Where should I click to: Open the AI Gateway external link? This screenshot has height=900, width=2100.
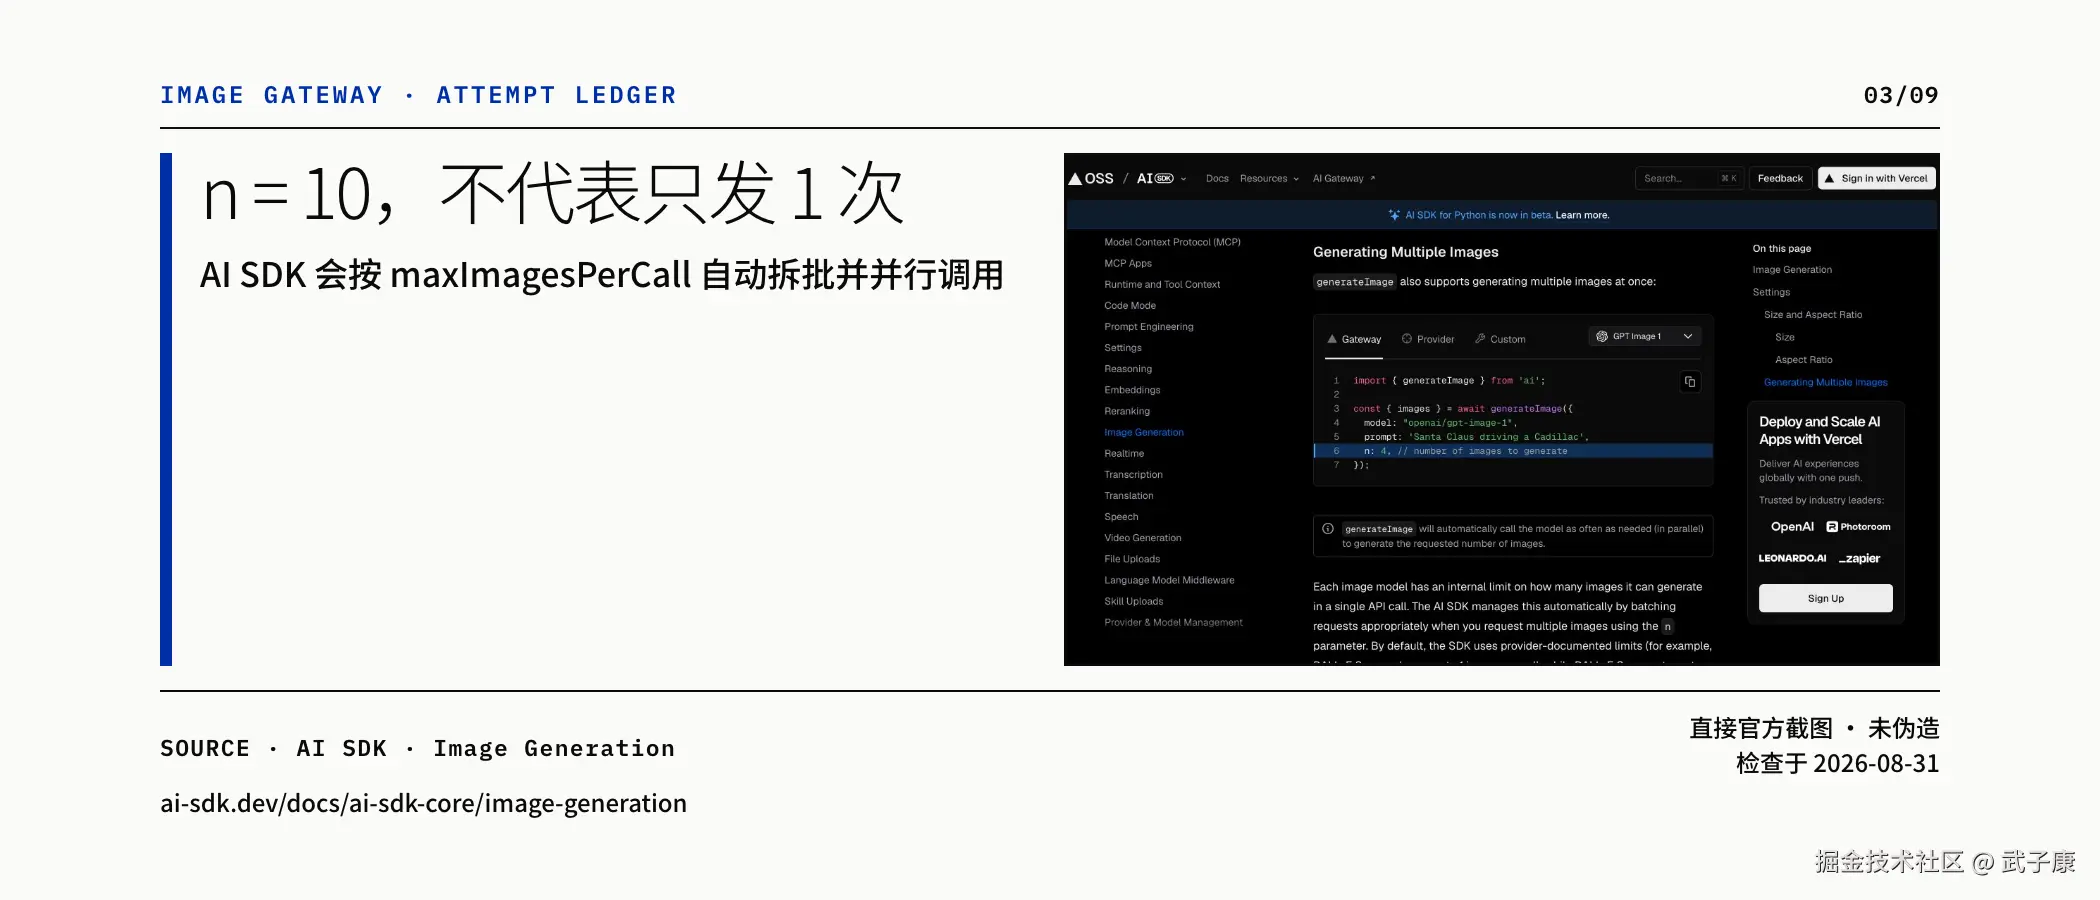click(1344, 179)
